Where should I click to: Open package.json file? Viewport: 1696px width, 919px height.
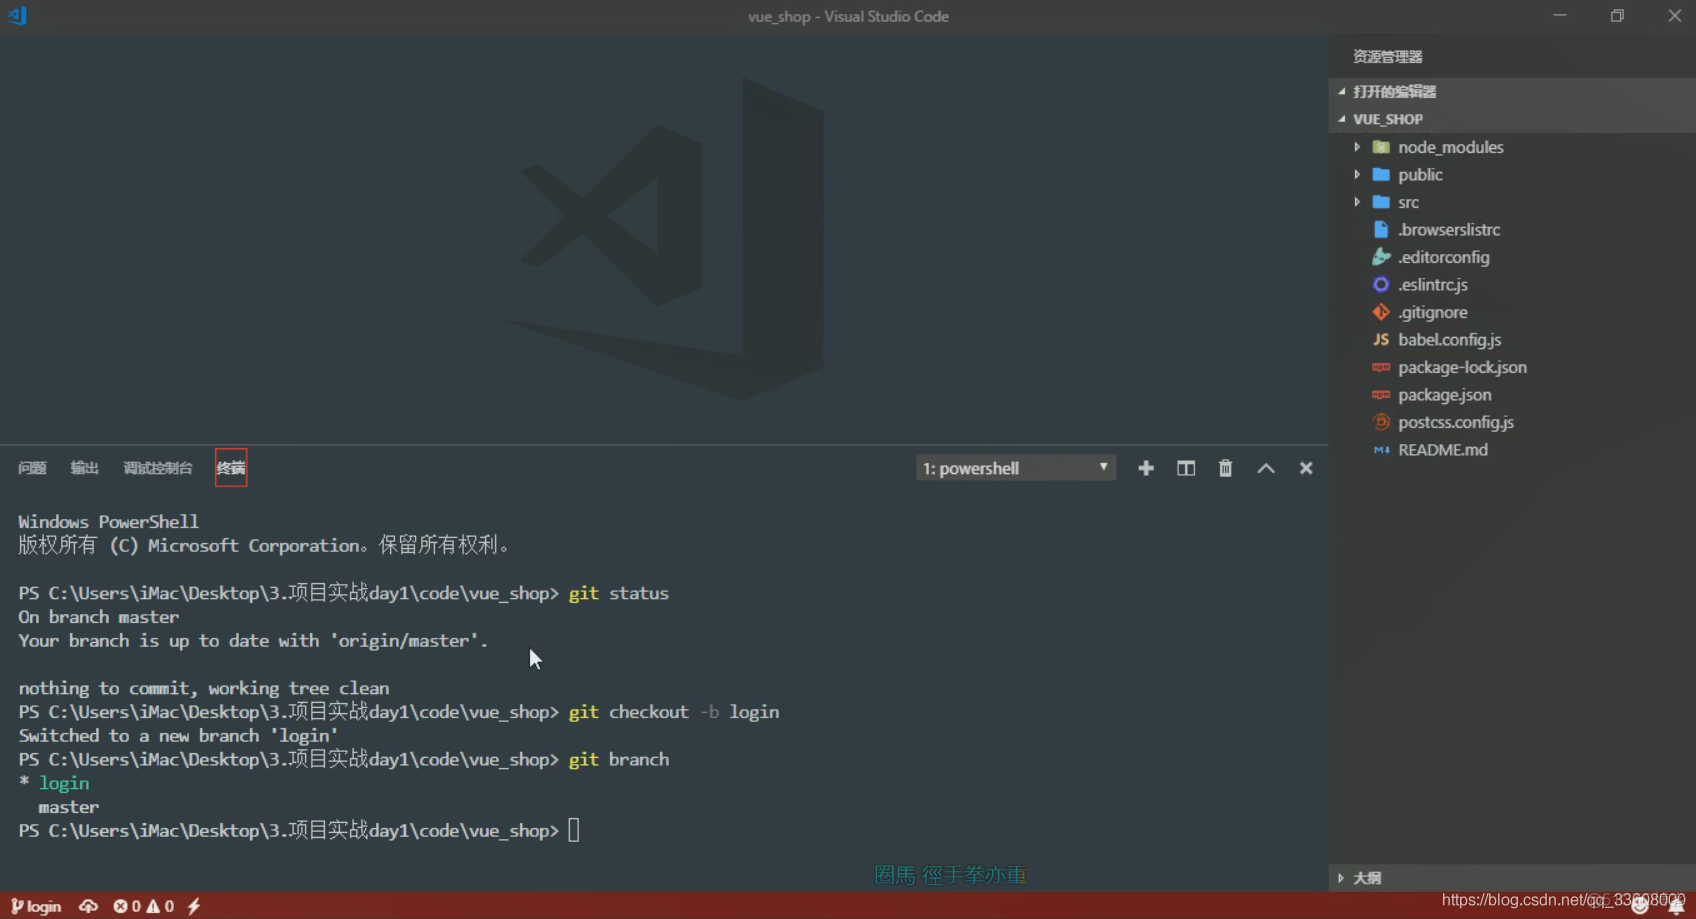[x=1445, y=395]
